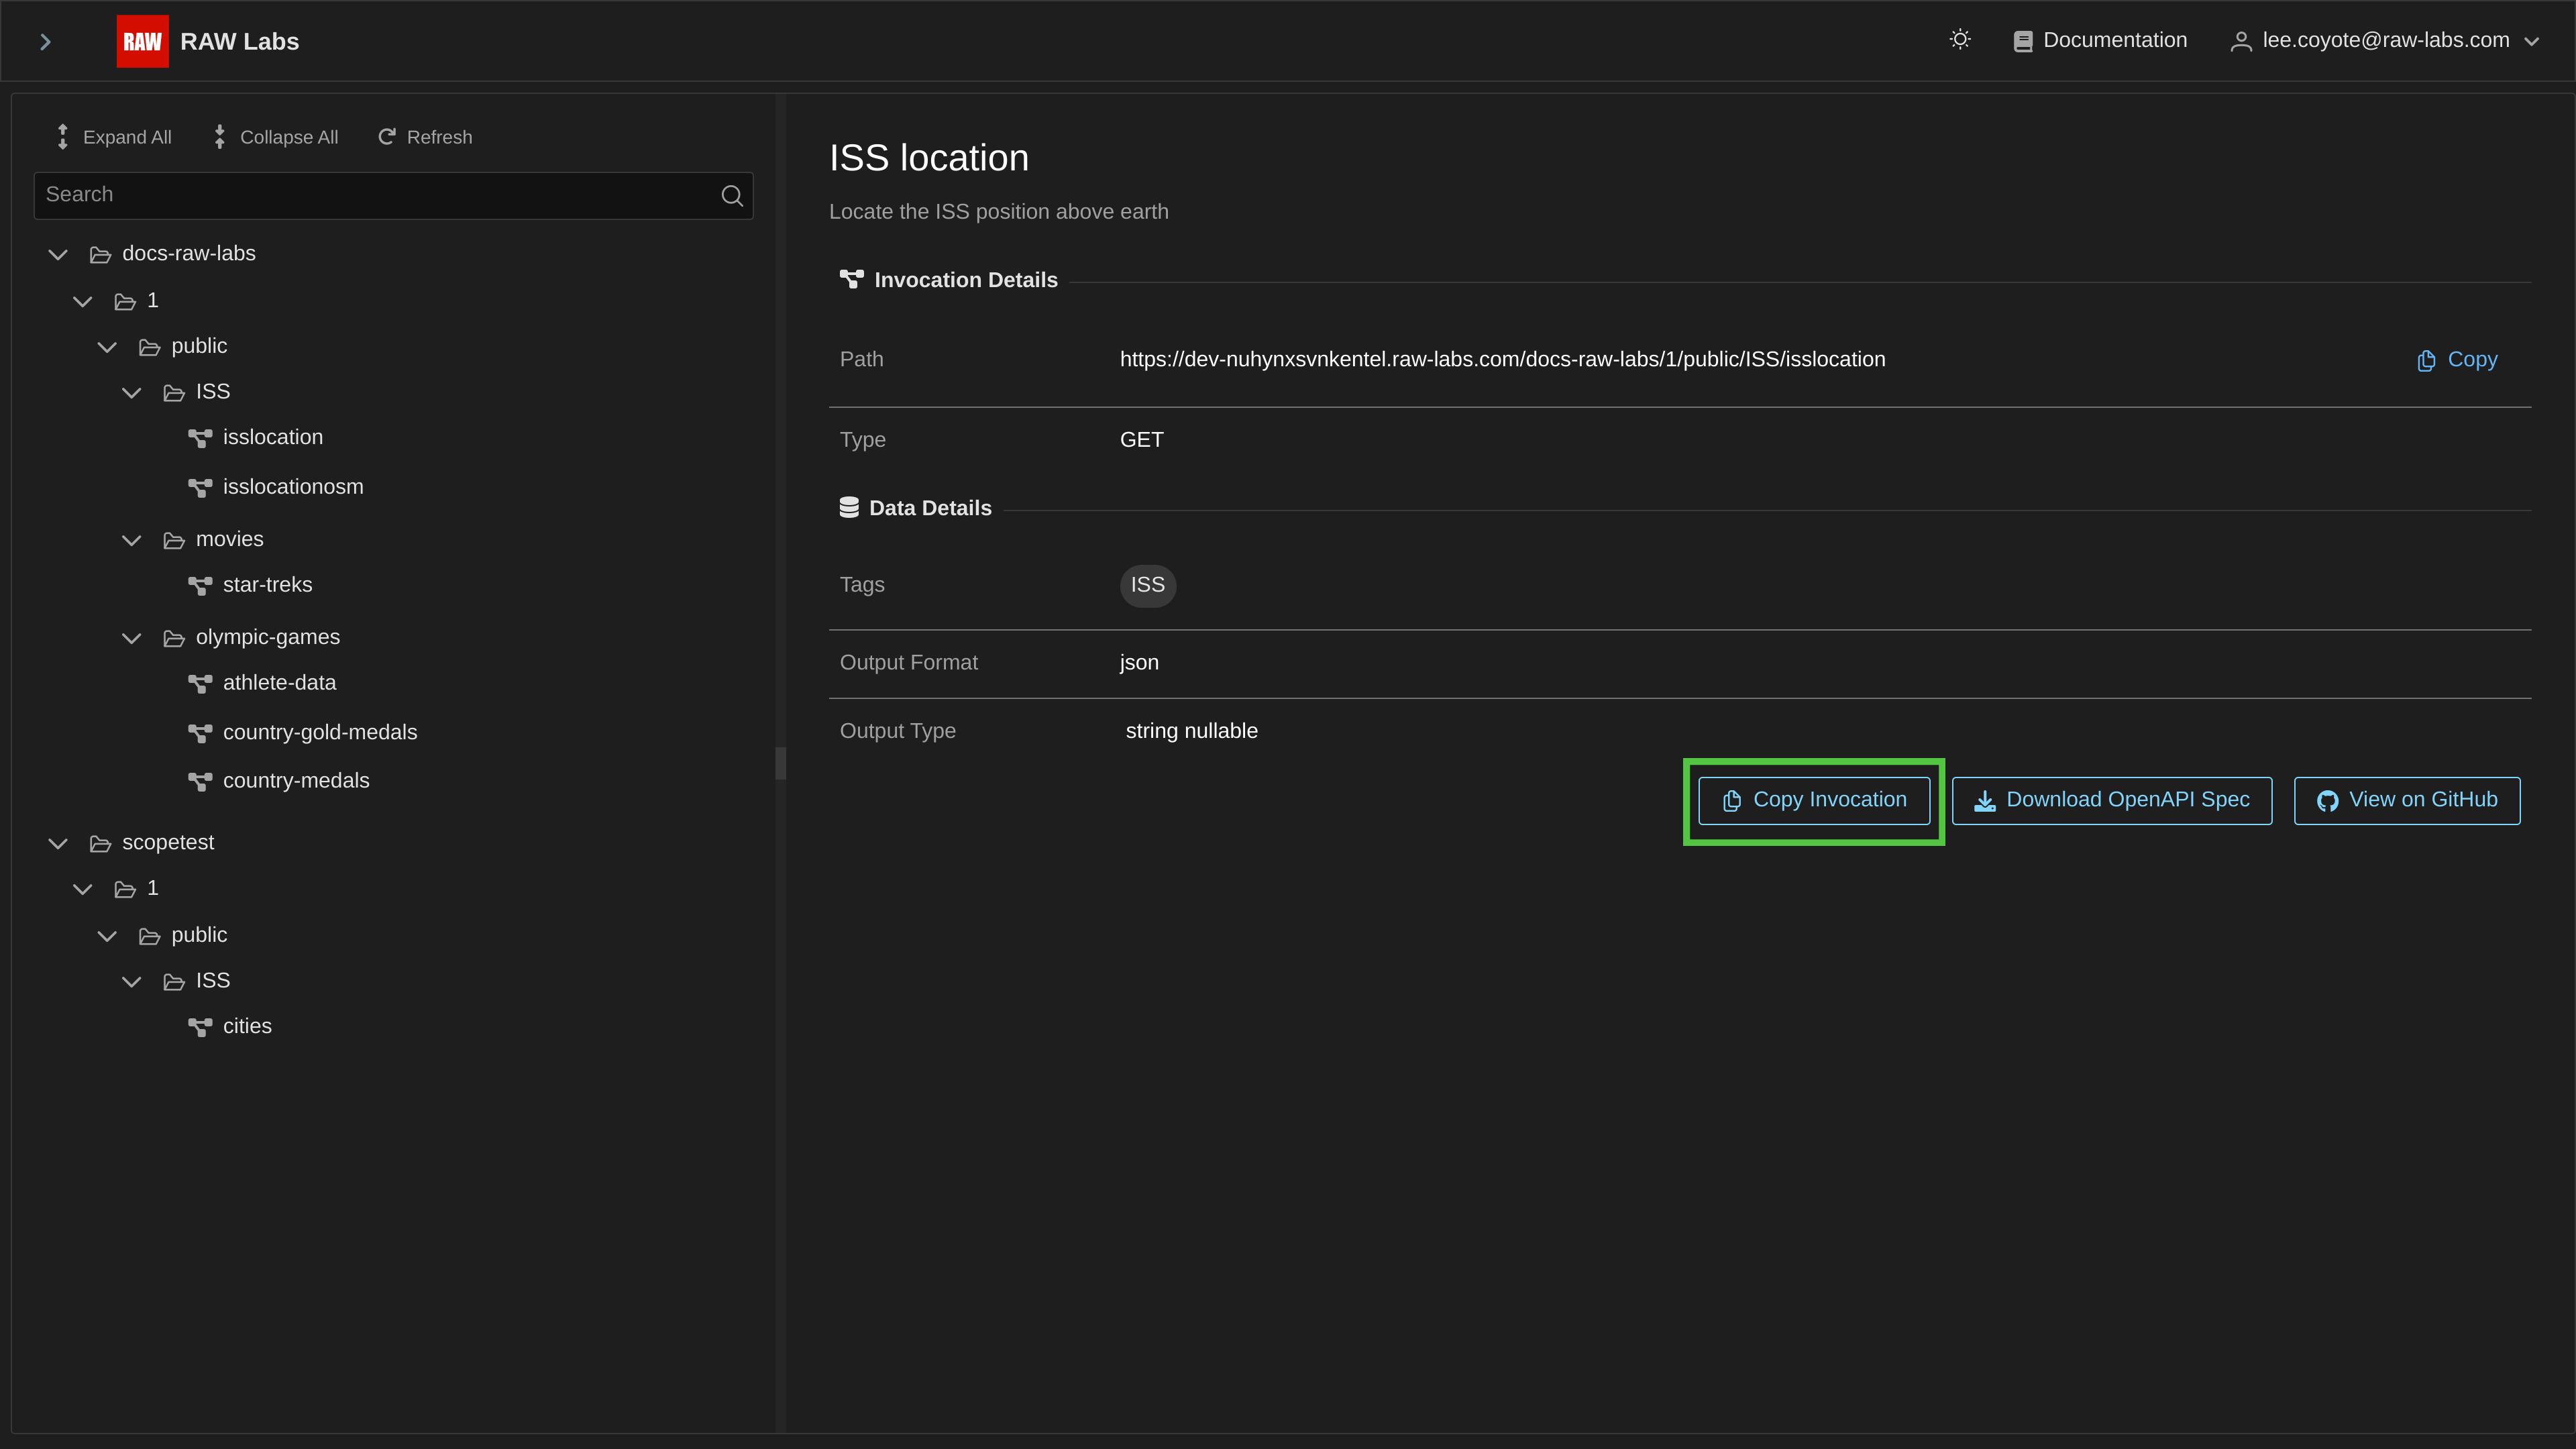Click the ISS folder icon under scopetest
This screenshot has height=1449, width=2576.
pos(174,983)
